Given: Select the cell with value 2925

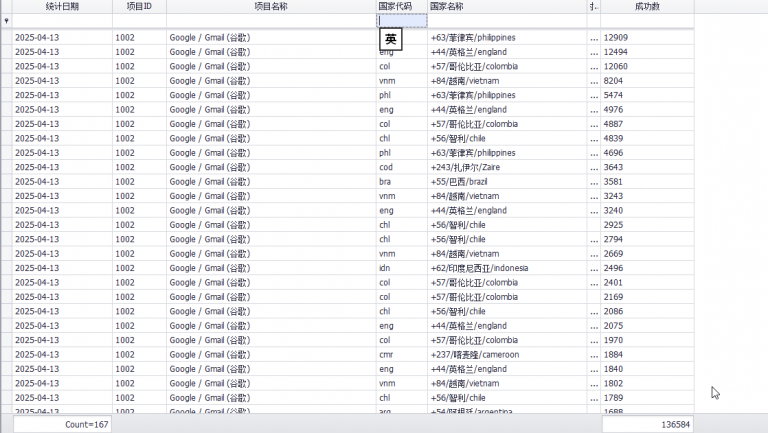Looking at the screenshot, I should (647, 225).
